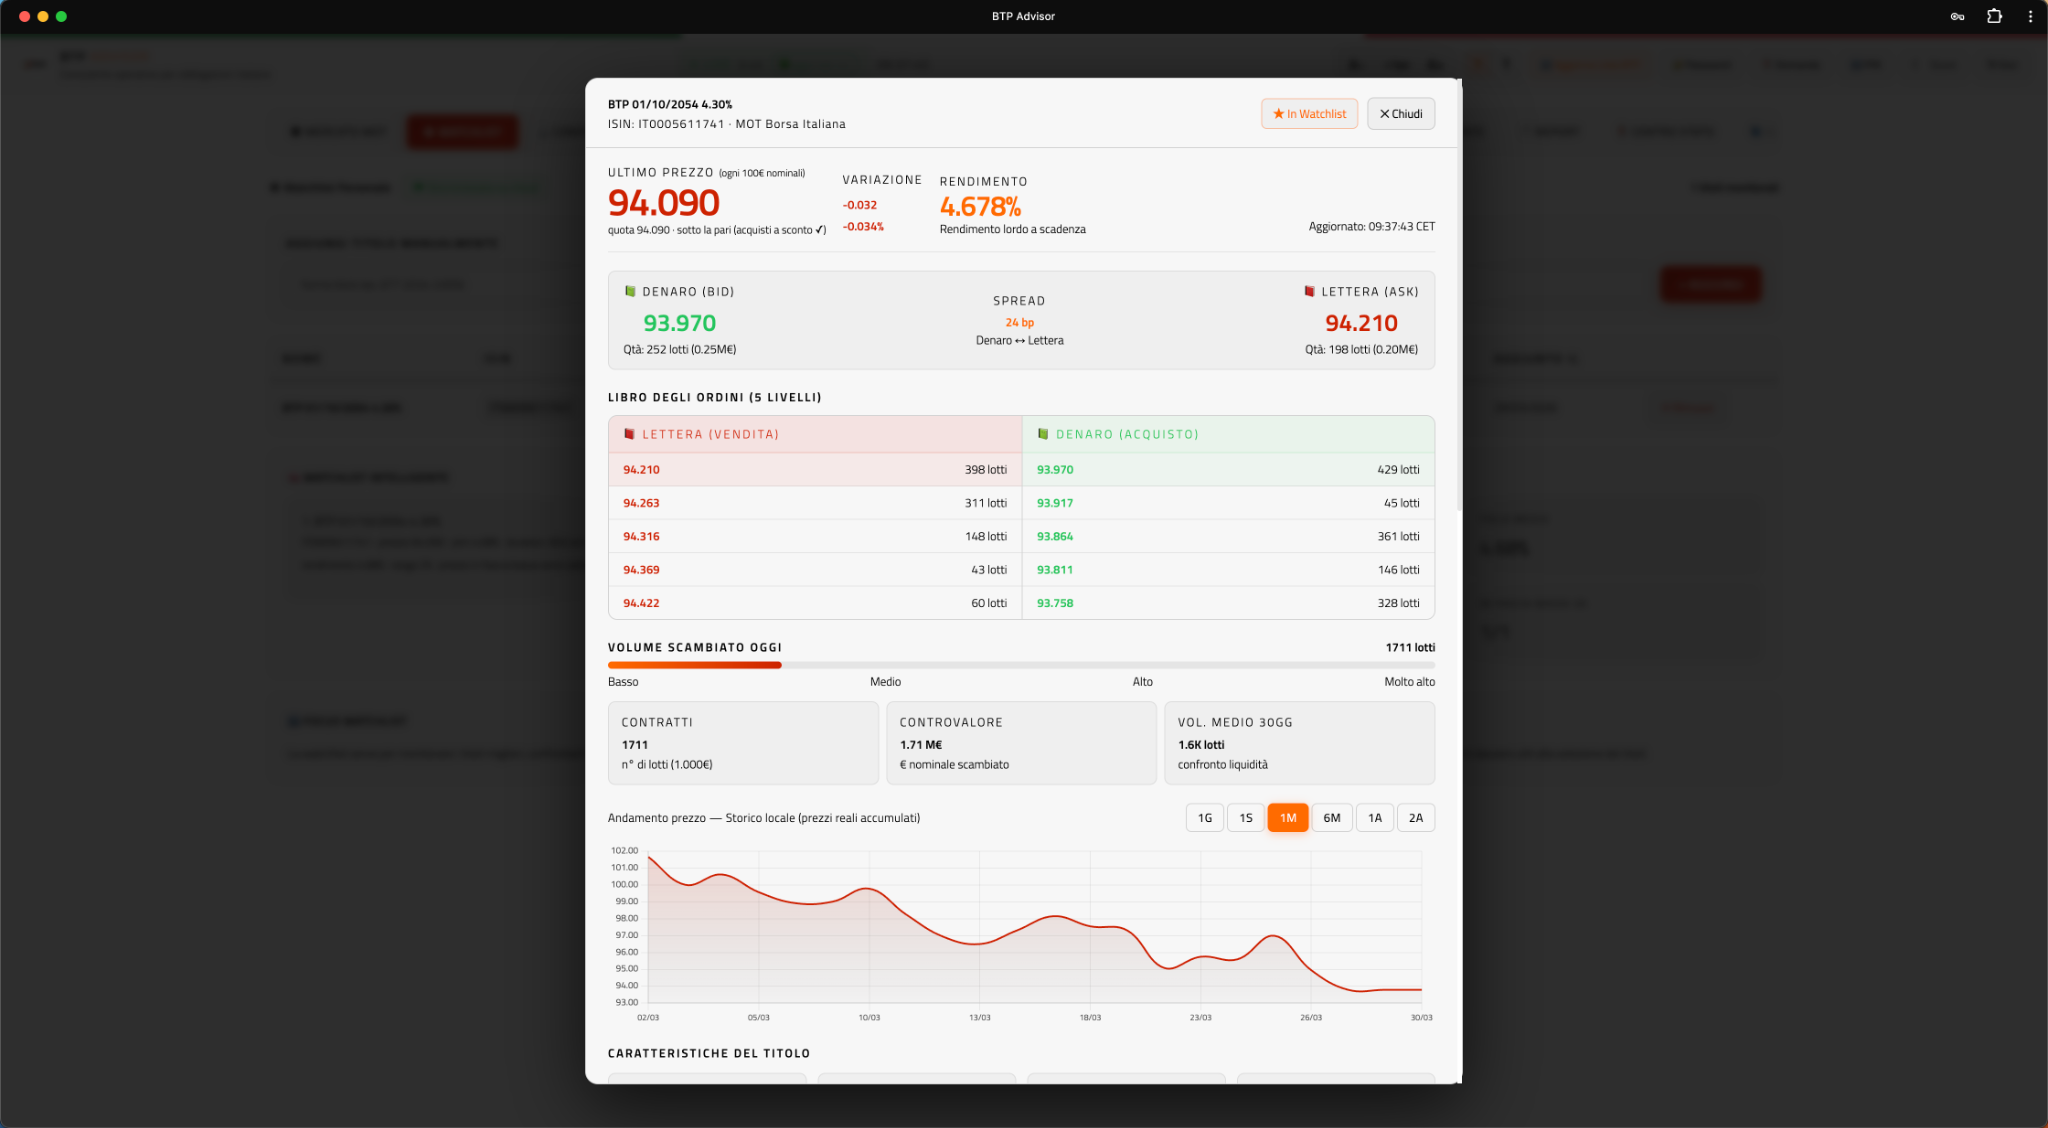This screenshot has height=1128, width=2048.
Task: Click the 93.917 bid order book row
Action: point(1227,503)
